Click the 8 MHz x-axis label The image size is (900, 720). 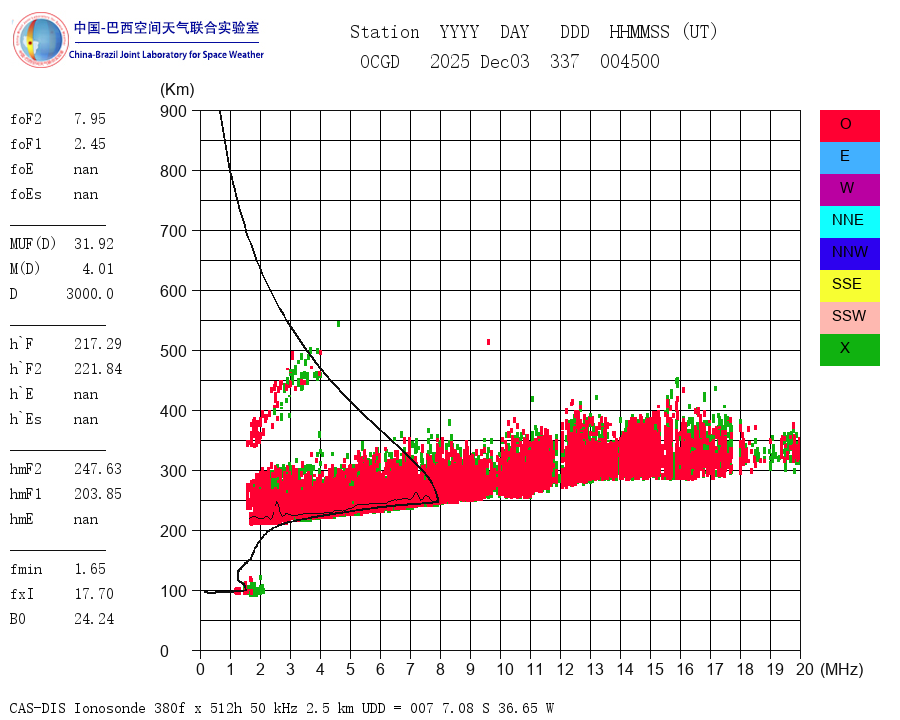point(440,669)
